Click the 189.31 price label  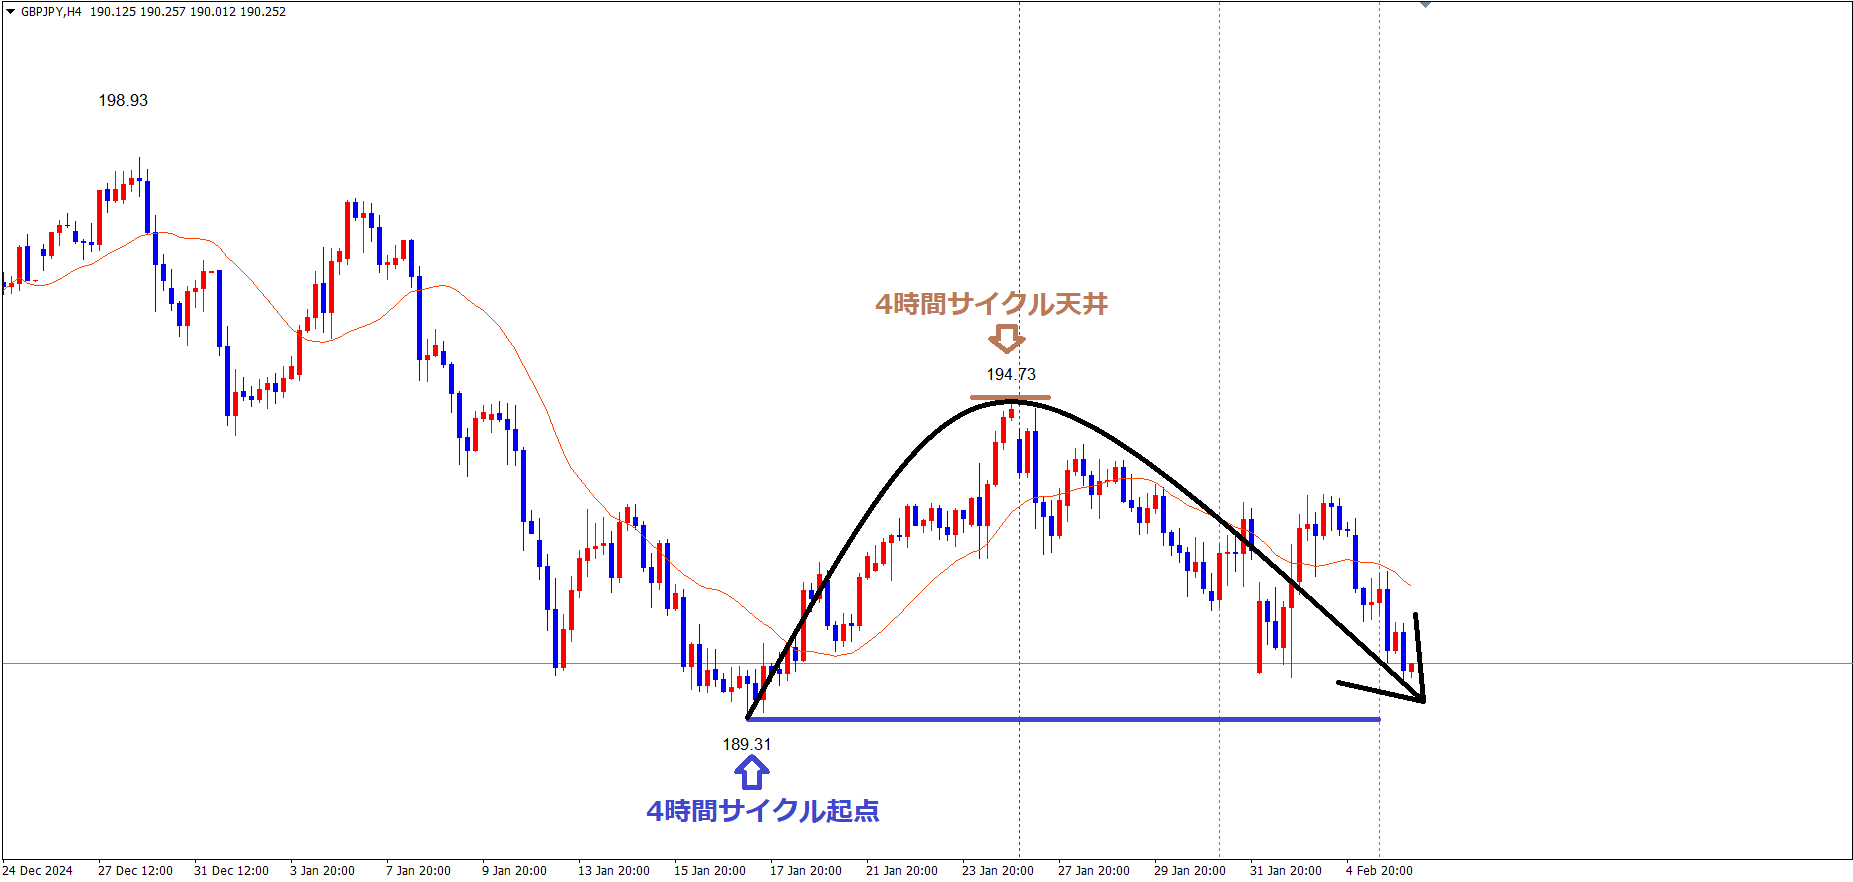coord(747,745)
